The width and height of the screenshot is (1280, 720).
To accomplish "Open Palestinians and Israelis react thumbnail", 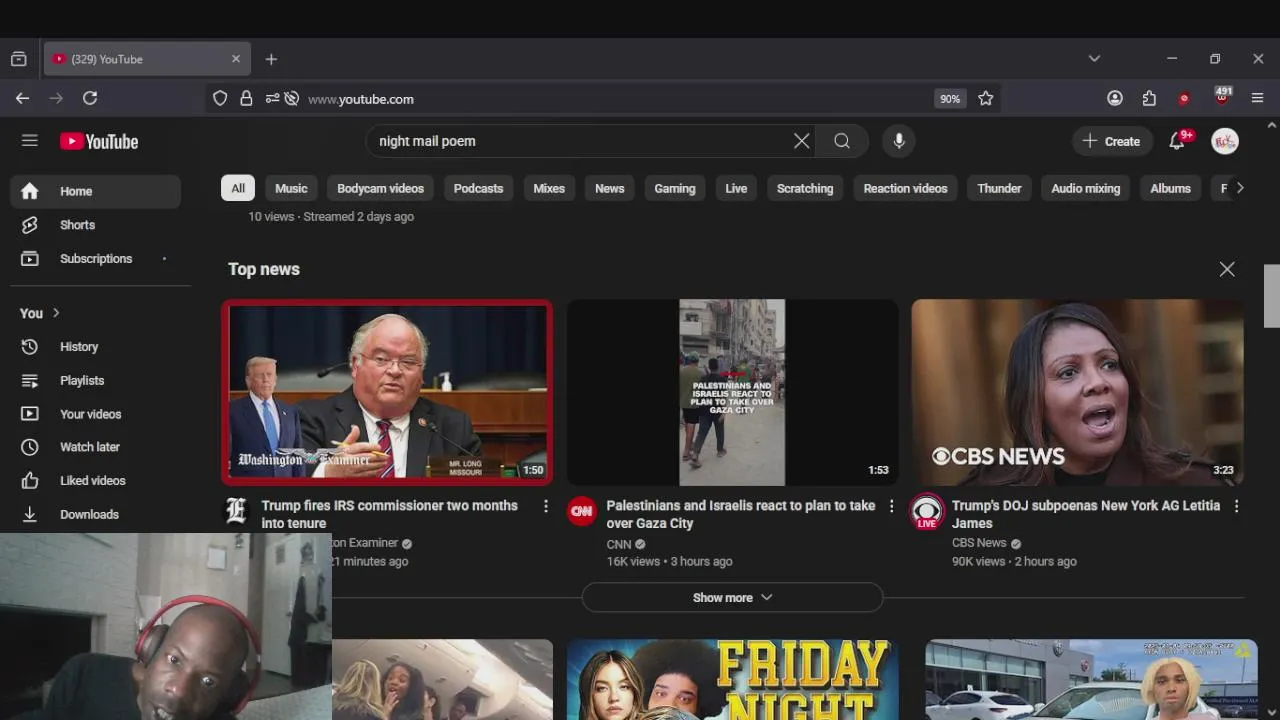I will [732, 392].
